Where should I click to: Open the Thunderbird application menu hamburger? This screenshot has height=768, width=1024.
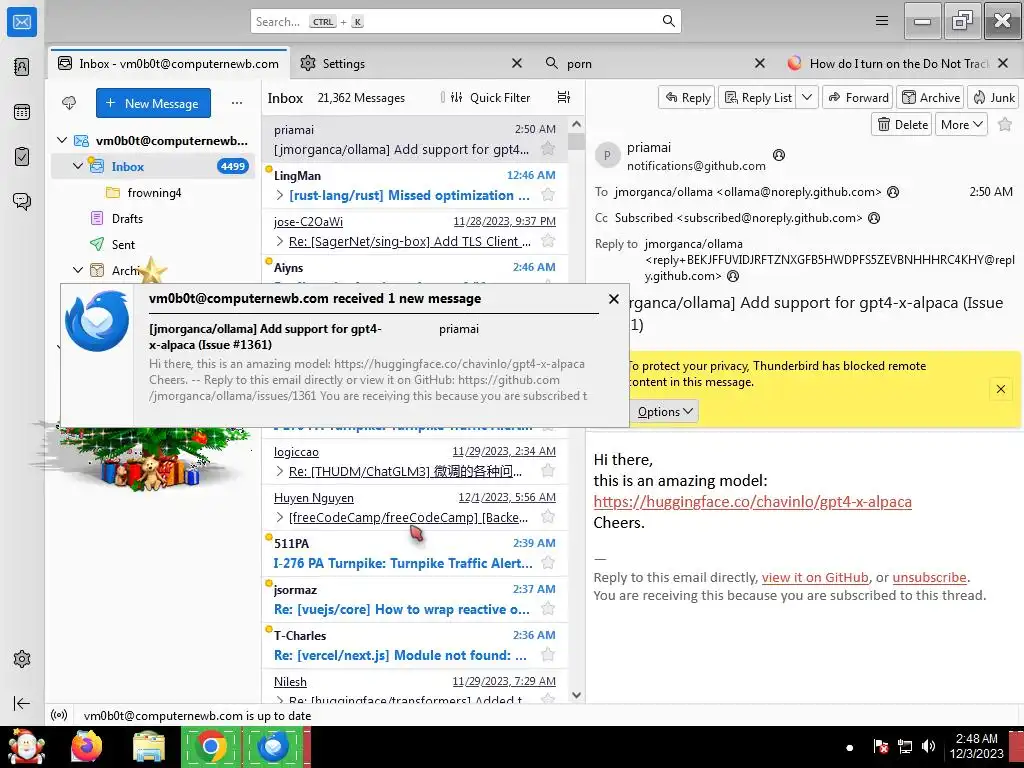pyautogui.click(x=882, y=21)
